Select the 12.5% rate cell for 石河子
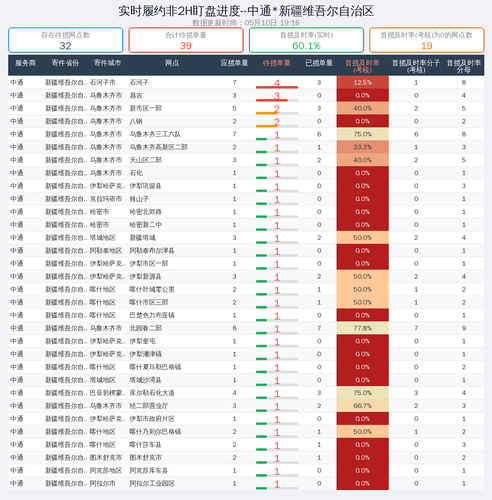 (362, 82)
